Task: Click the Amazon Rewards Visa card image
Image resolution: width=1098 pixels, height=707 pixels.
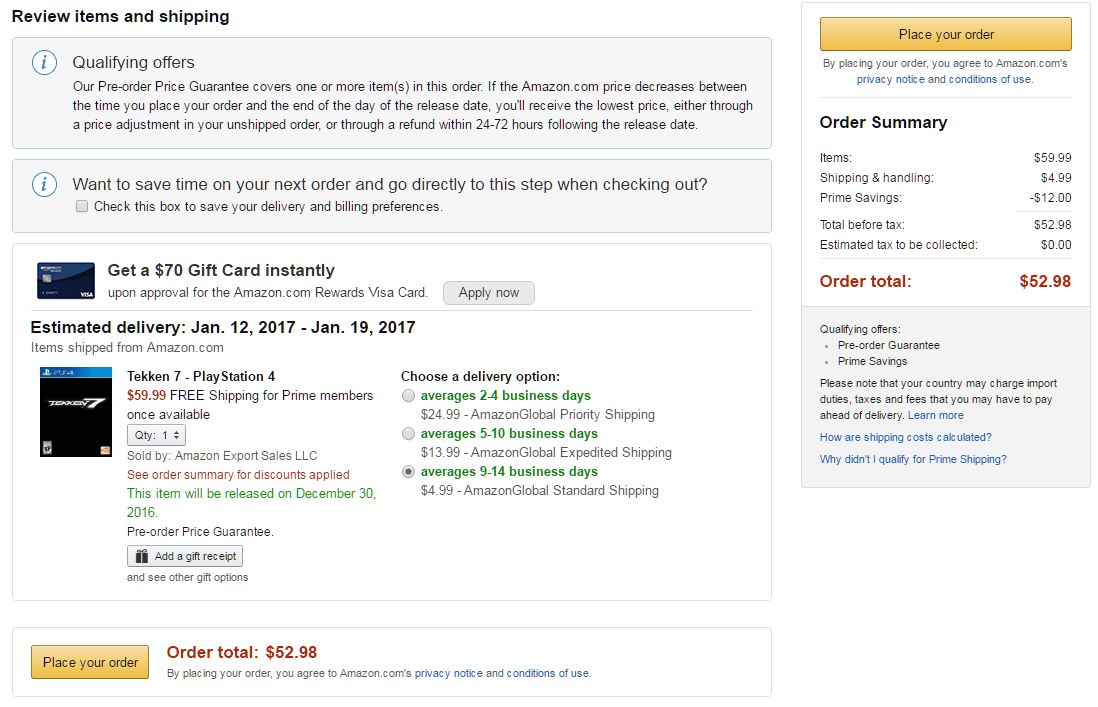Action: 66,281
